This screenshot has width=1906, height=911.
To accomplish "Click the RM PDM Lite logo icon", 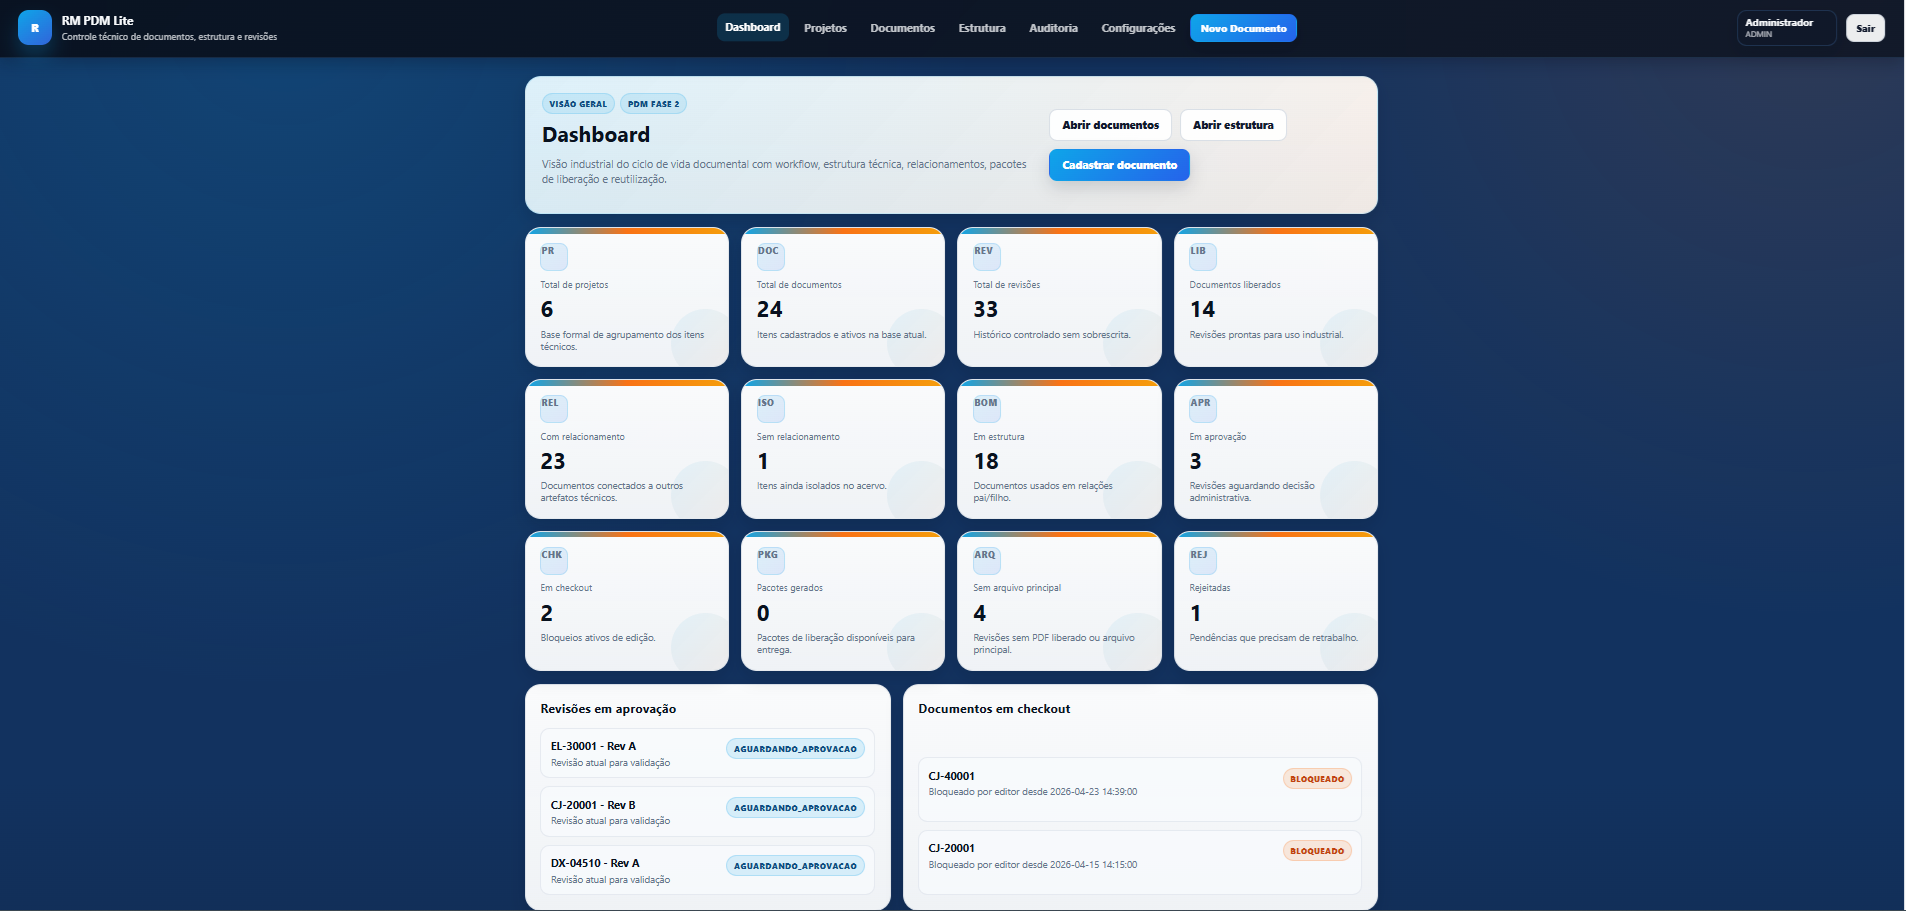I will [35, 28].
